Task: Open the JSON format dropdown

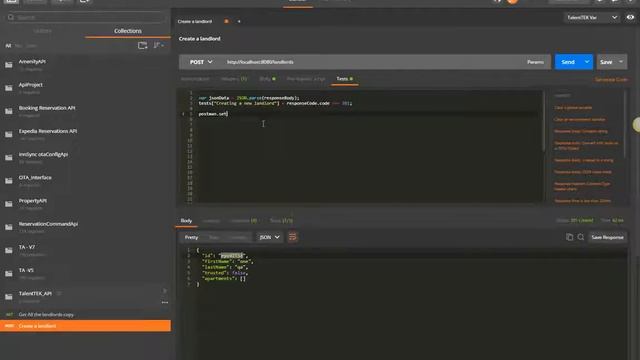Action: pyautogui.click(x=269, y=237)
